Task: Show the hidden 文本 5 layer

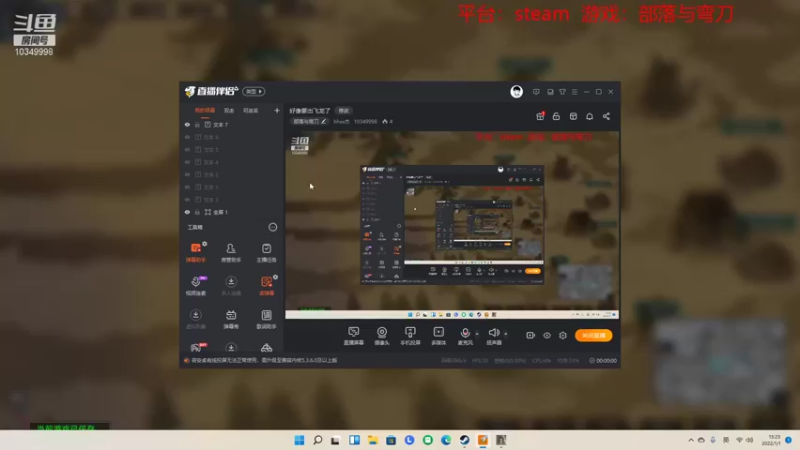Action: click(x=187, y=149)
